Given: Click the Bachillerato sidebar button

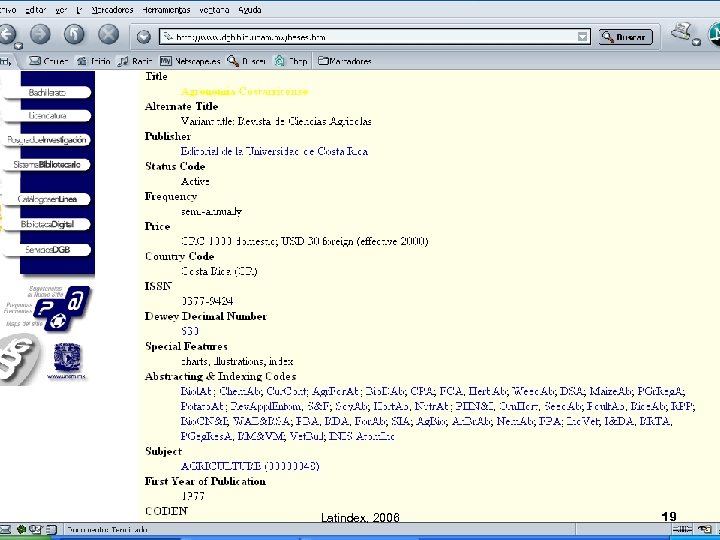Looking at the screenshot, I should click(x=47, y=92).
